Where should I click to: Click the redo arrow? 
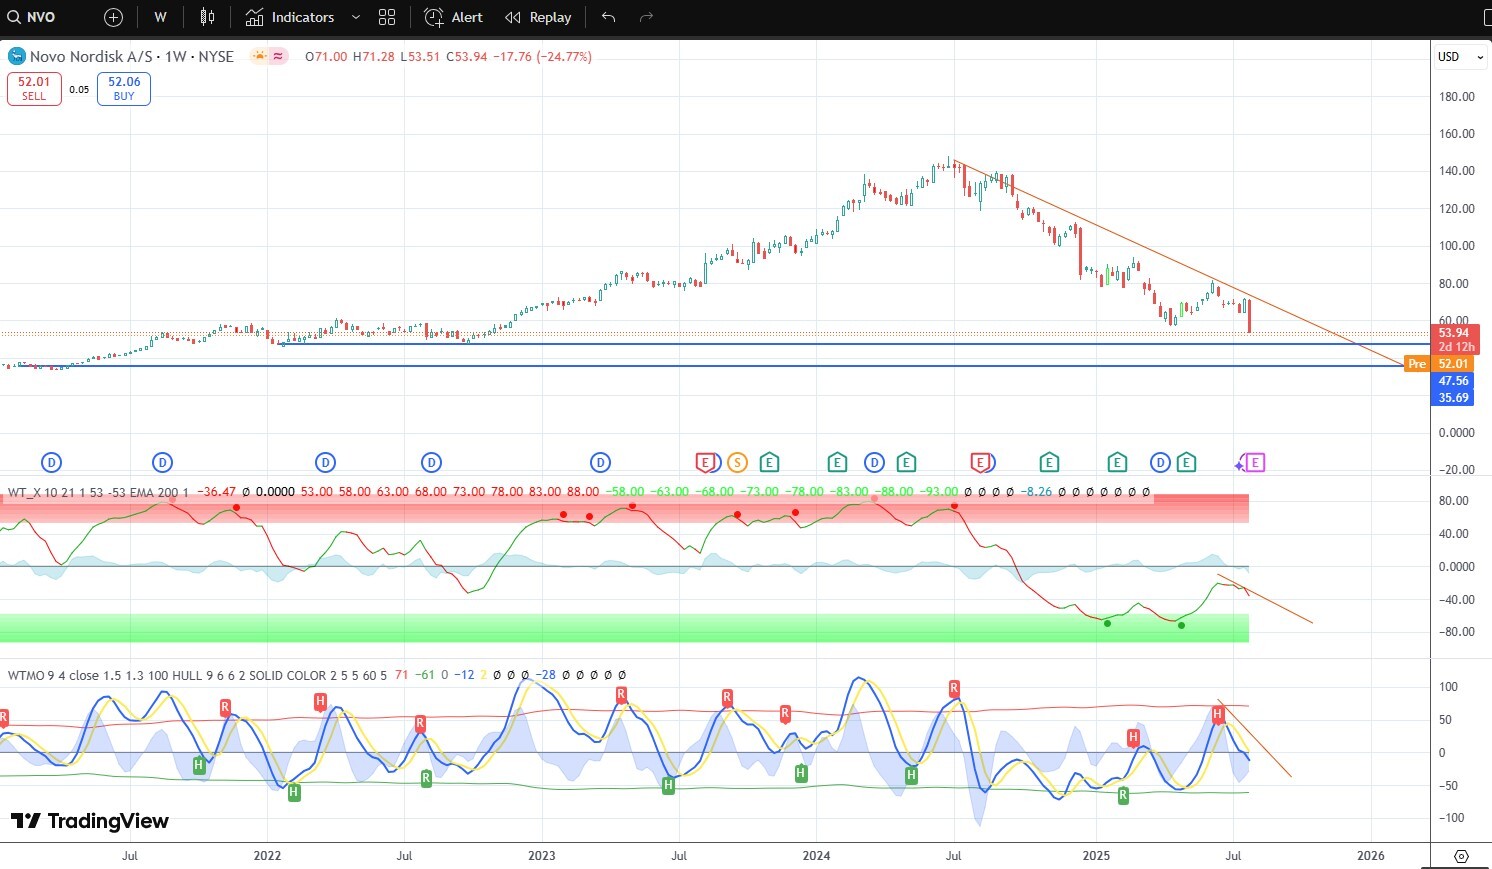coord(646,17)
